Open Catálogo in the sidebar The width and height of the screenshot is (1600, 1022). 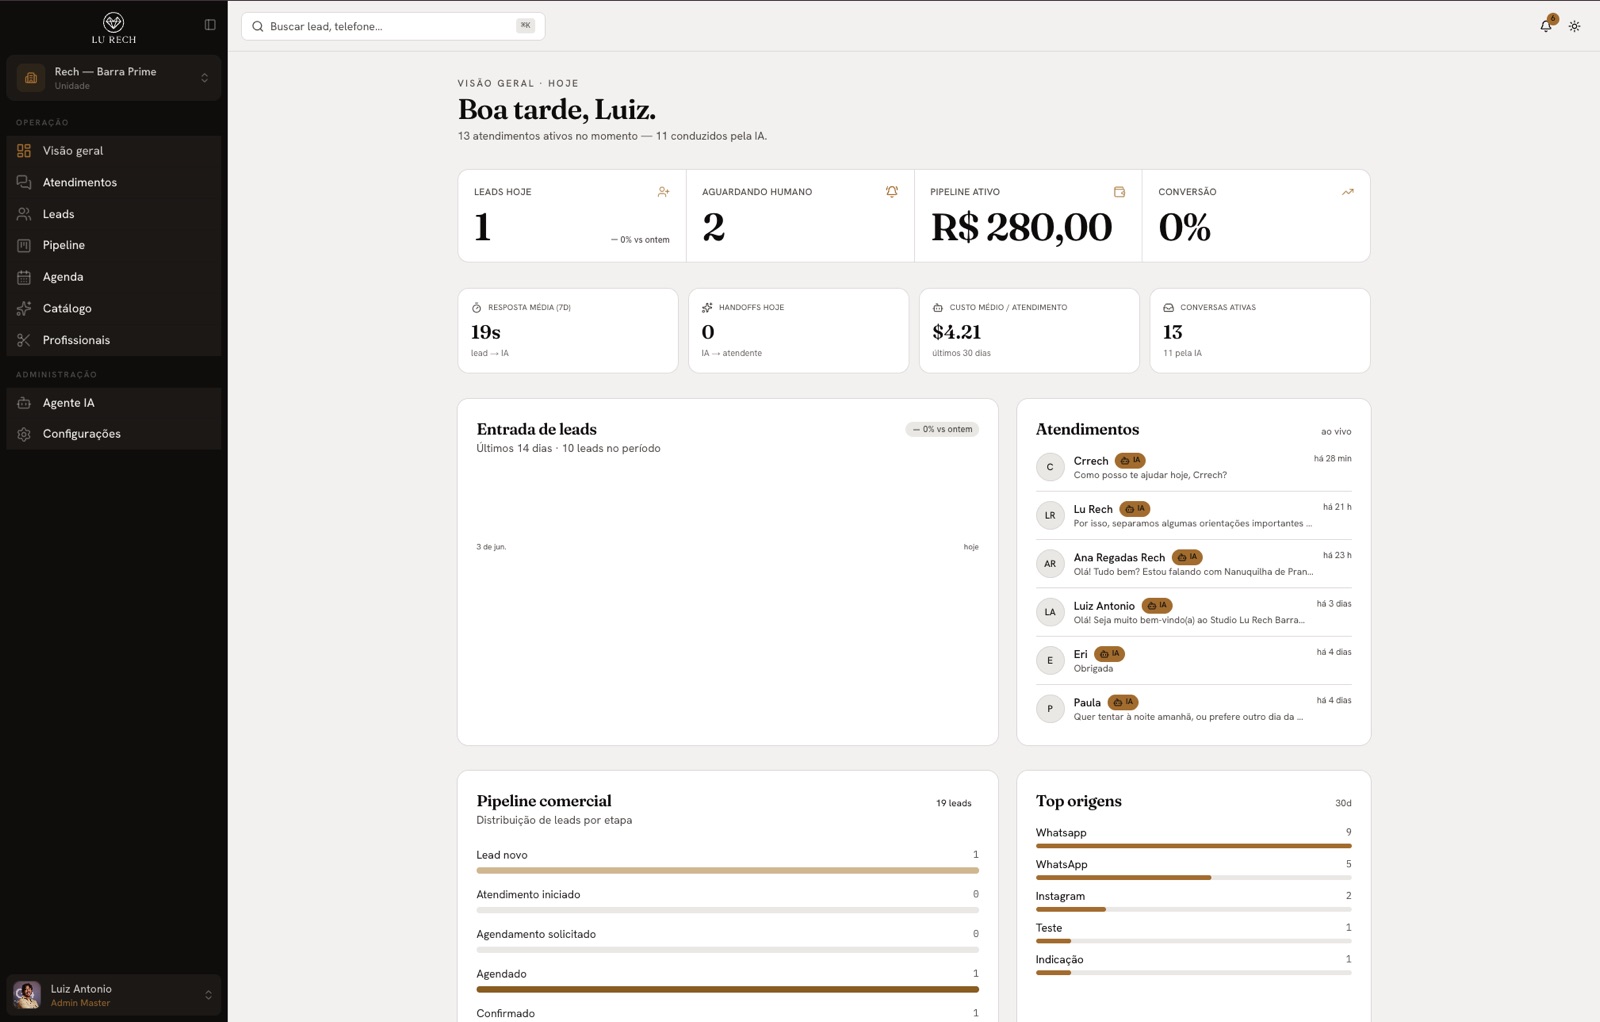(114, 308)
